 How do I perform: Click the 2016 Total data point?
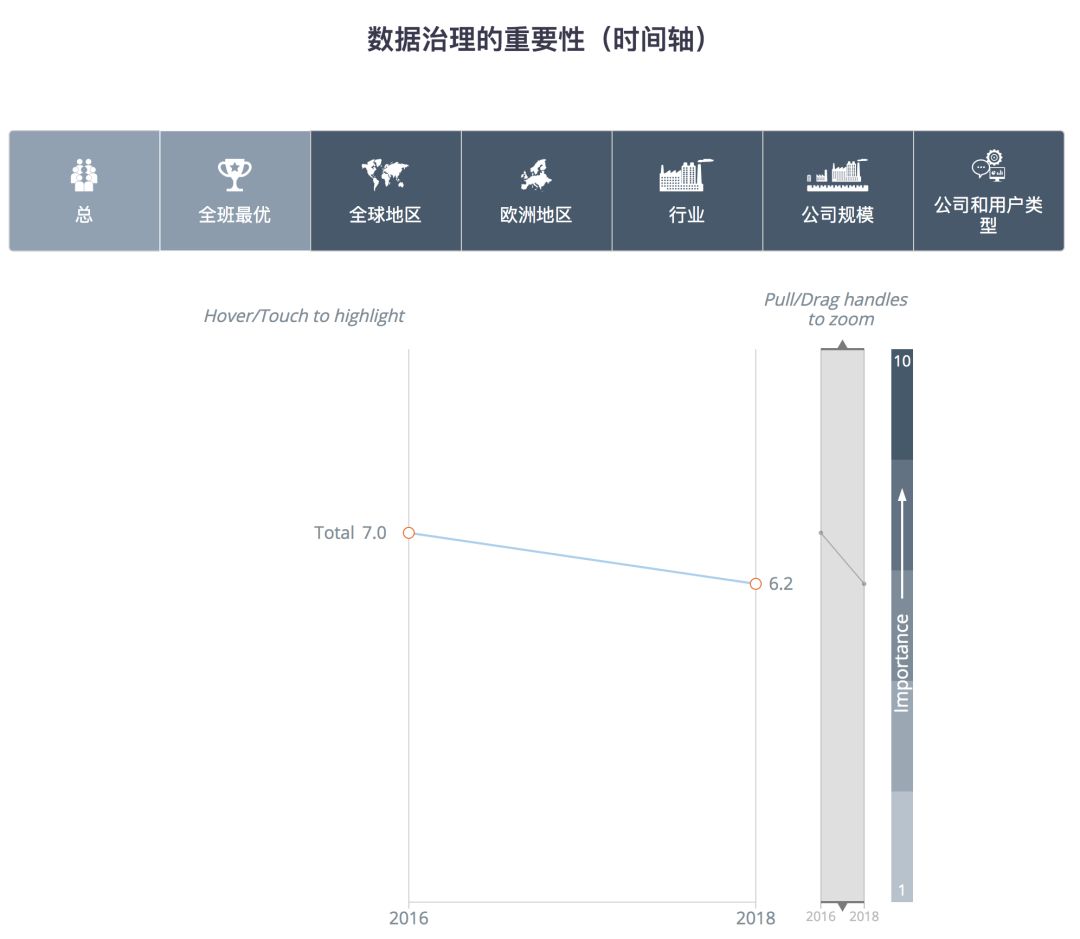click(408, 533)
